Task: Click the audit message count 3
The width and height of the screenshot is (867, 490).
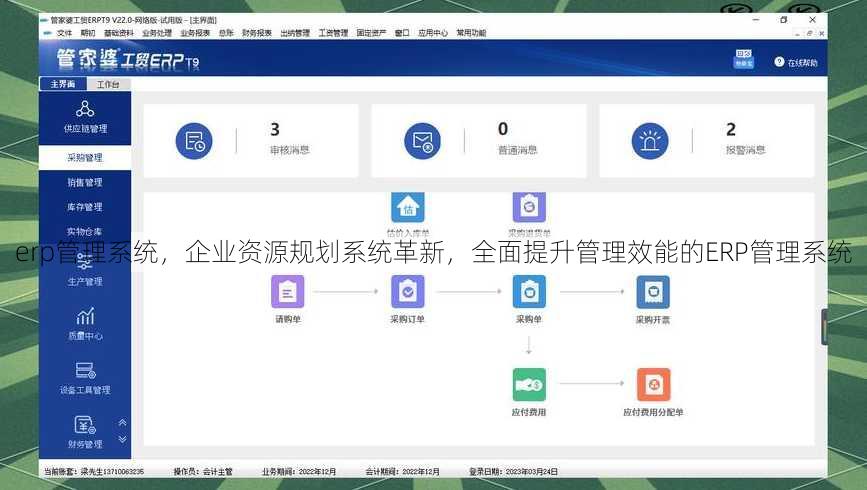Action: 275,129
